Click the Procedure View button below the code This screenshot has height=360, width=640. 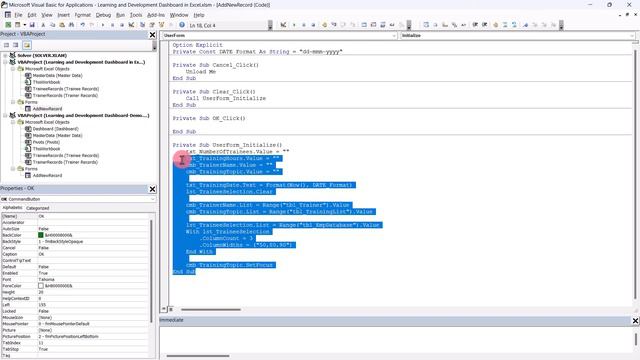[164, 309]
